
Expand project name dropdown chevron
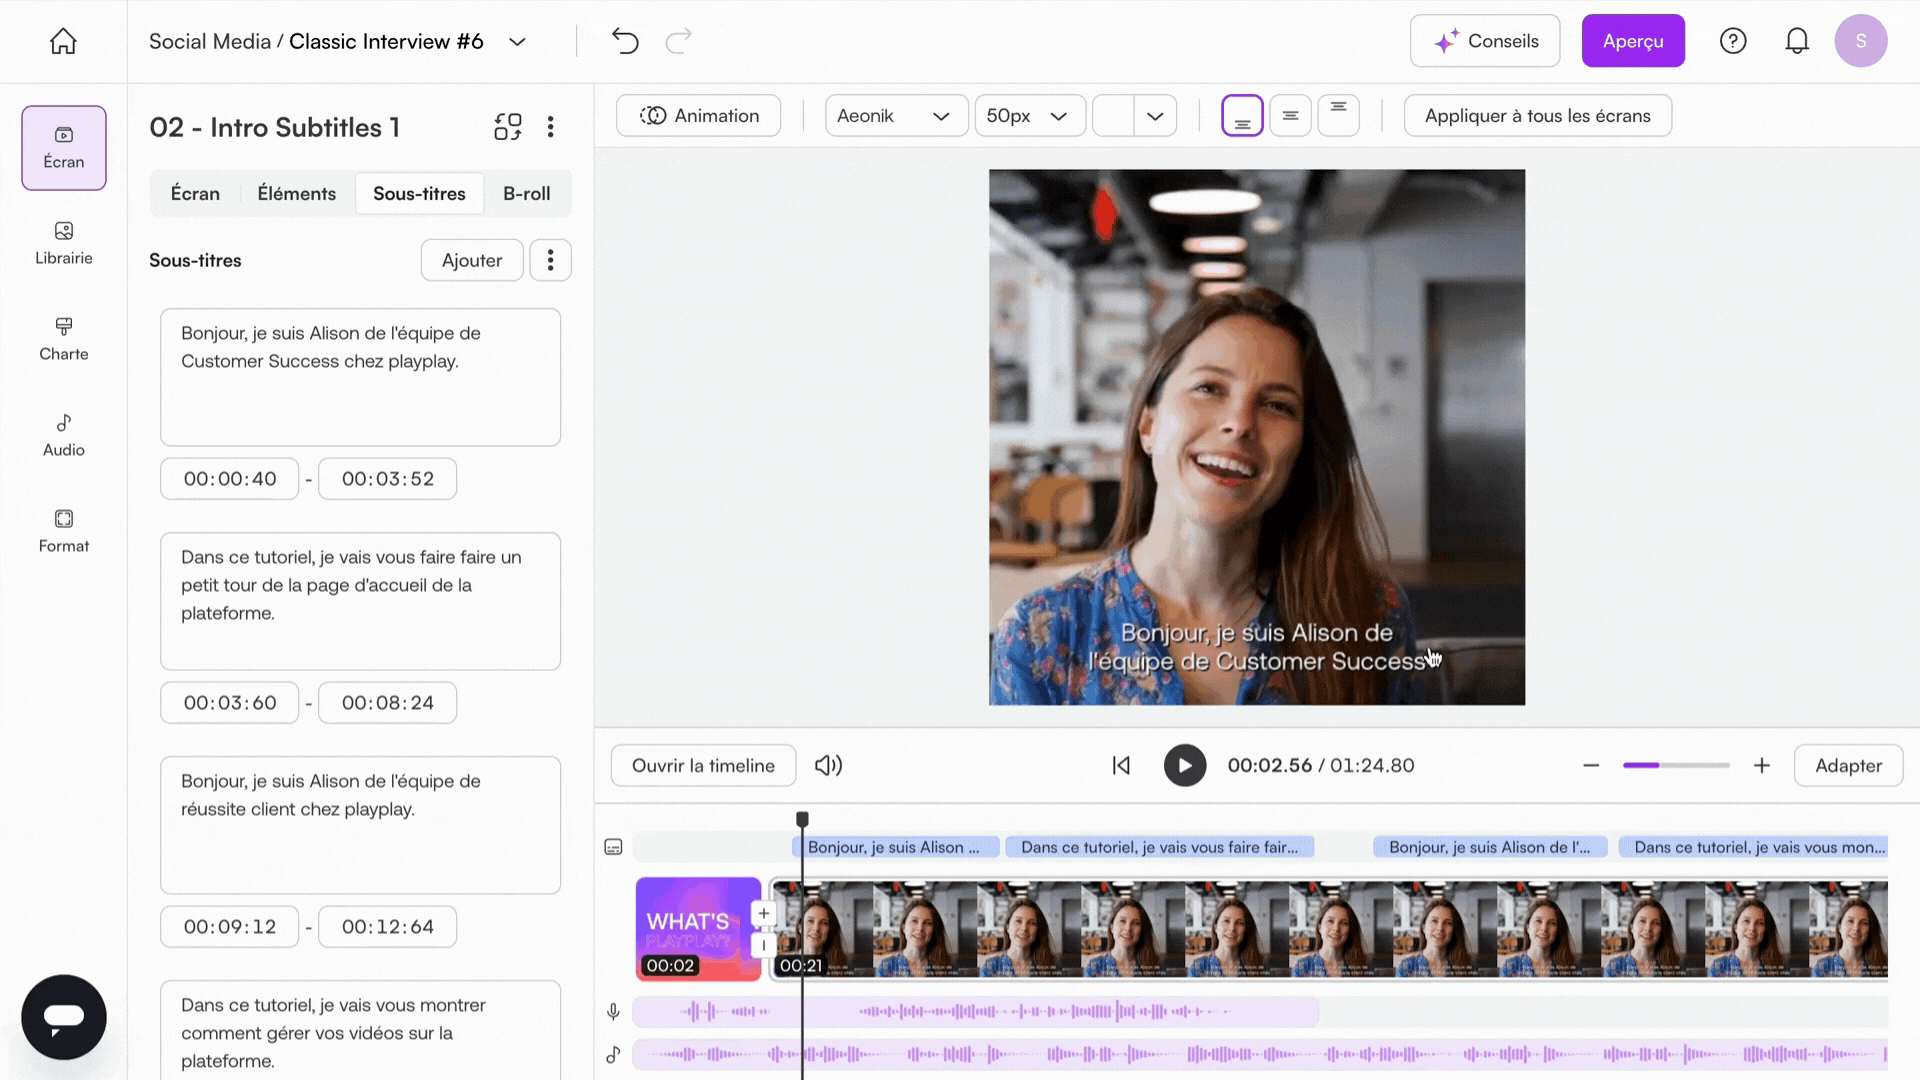coord(517,42)
